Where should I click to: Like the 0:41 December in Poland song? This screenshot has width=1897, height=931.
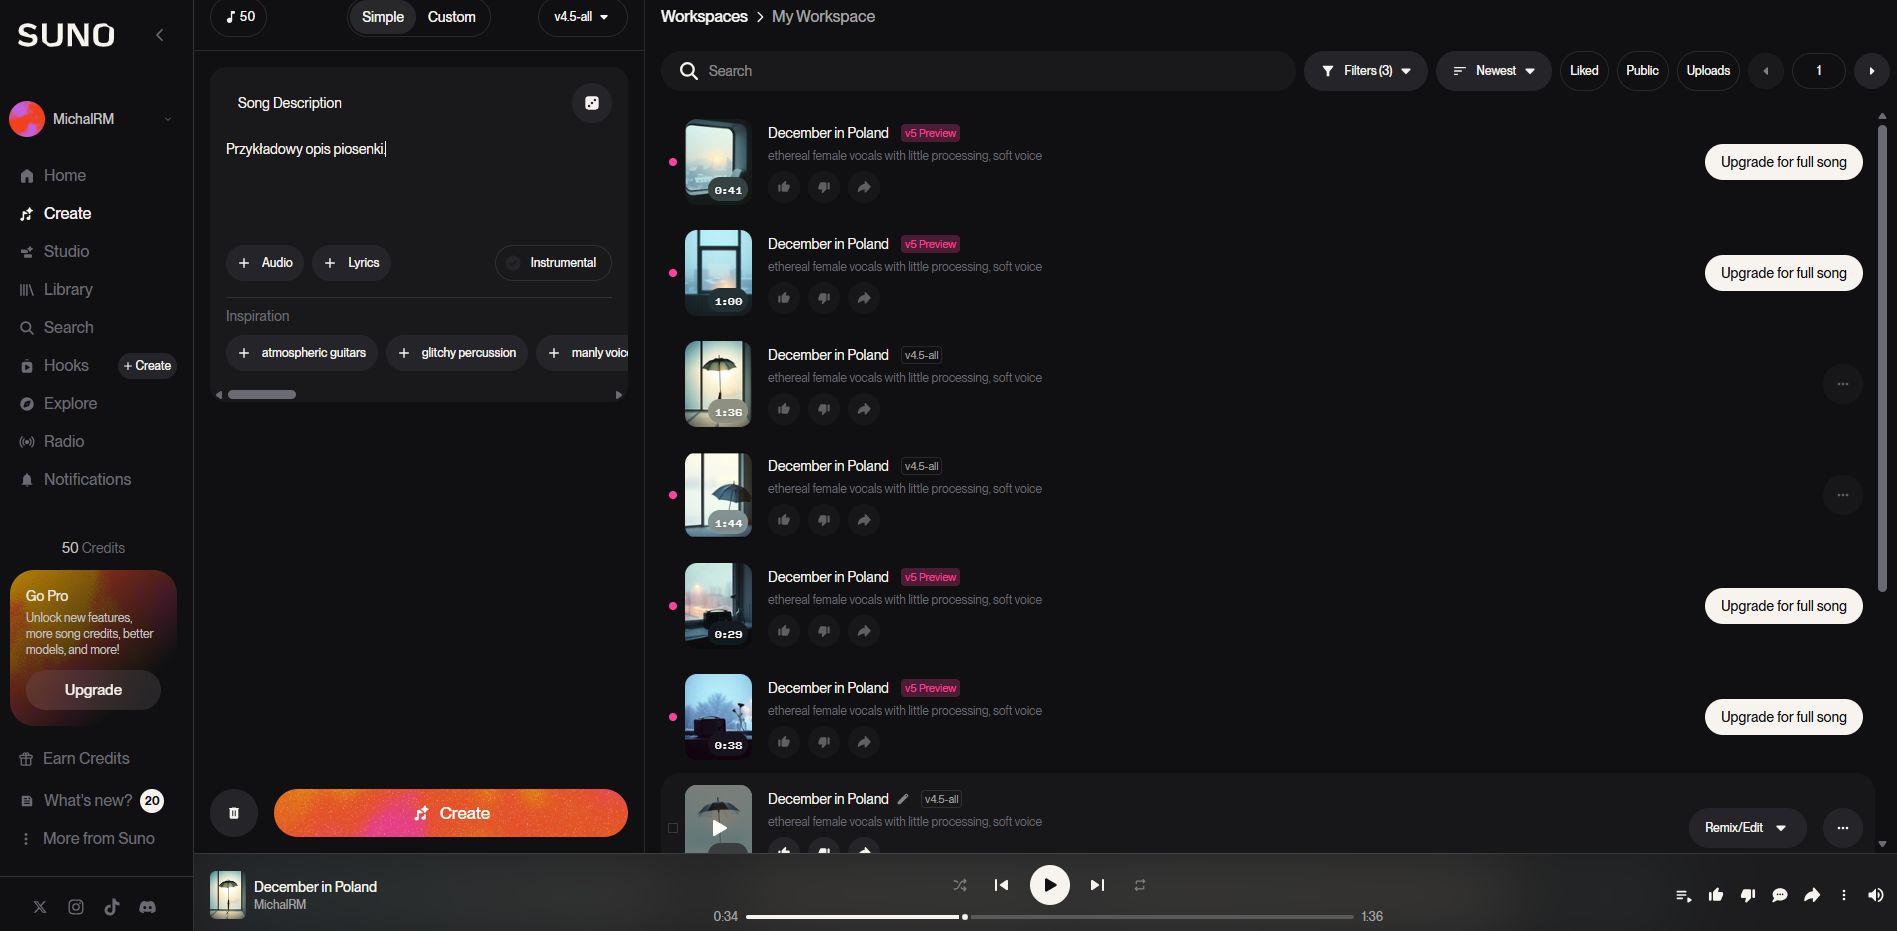coord(784,187)
